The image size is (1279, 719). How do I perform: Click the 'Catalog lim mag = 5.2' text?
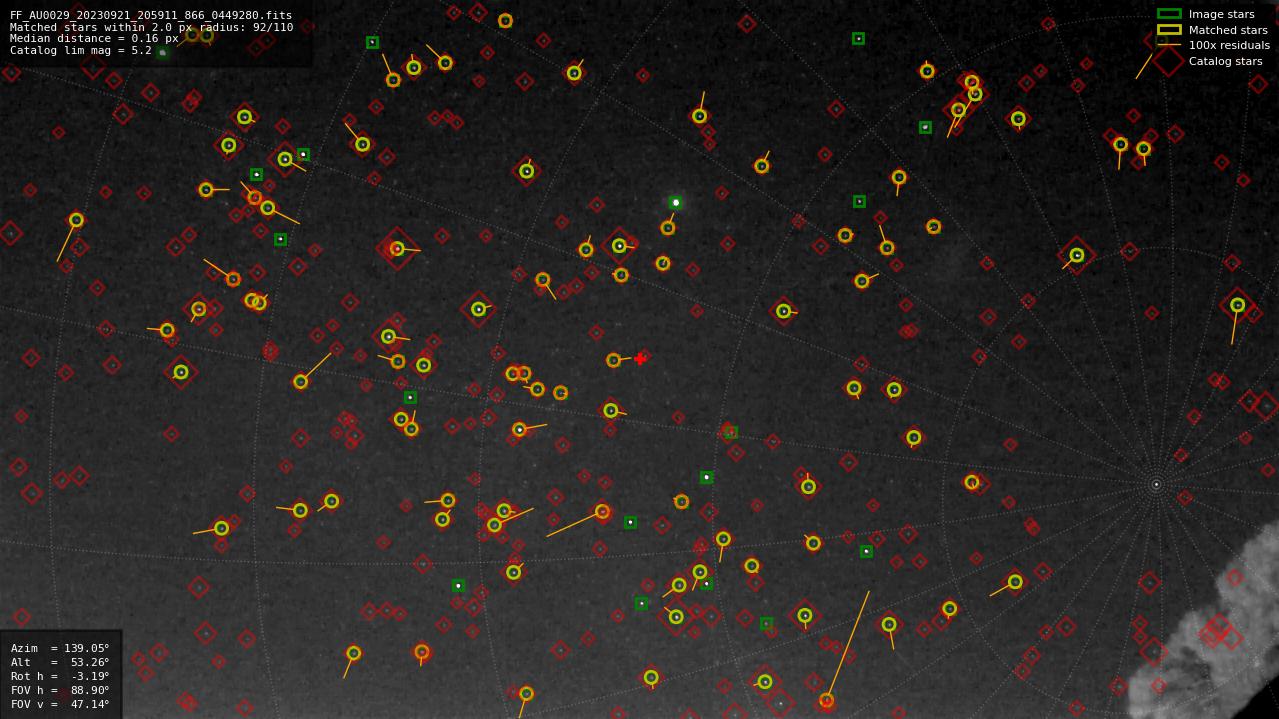coord(81,50)
